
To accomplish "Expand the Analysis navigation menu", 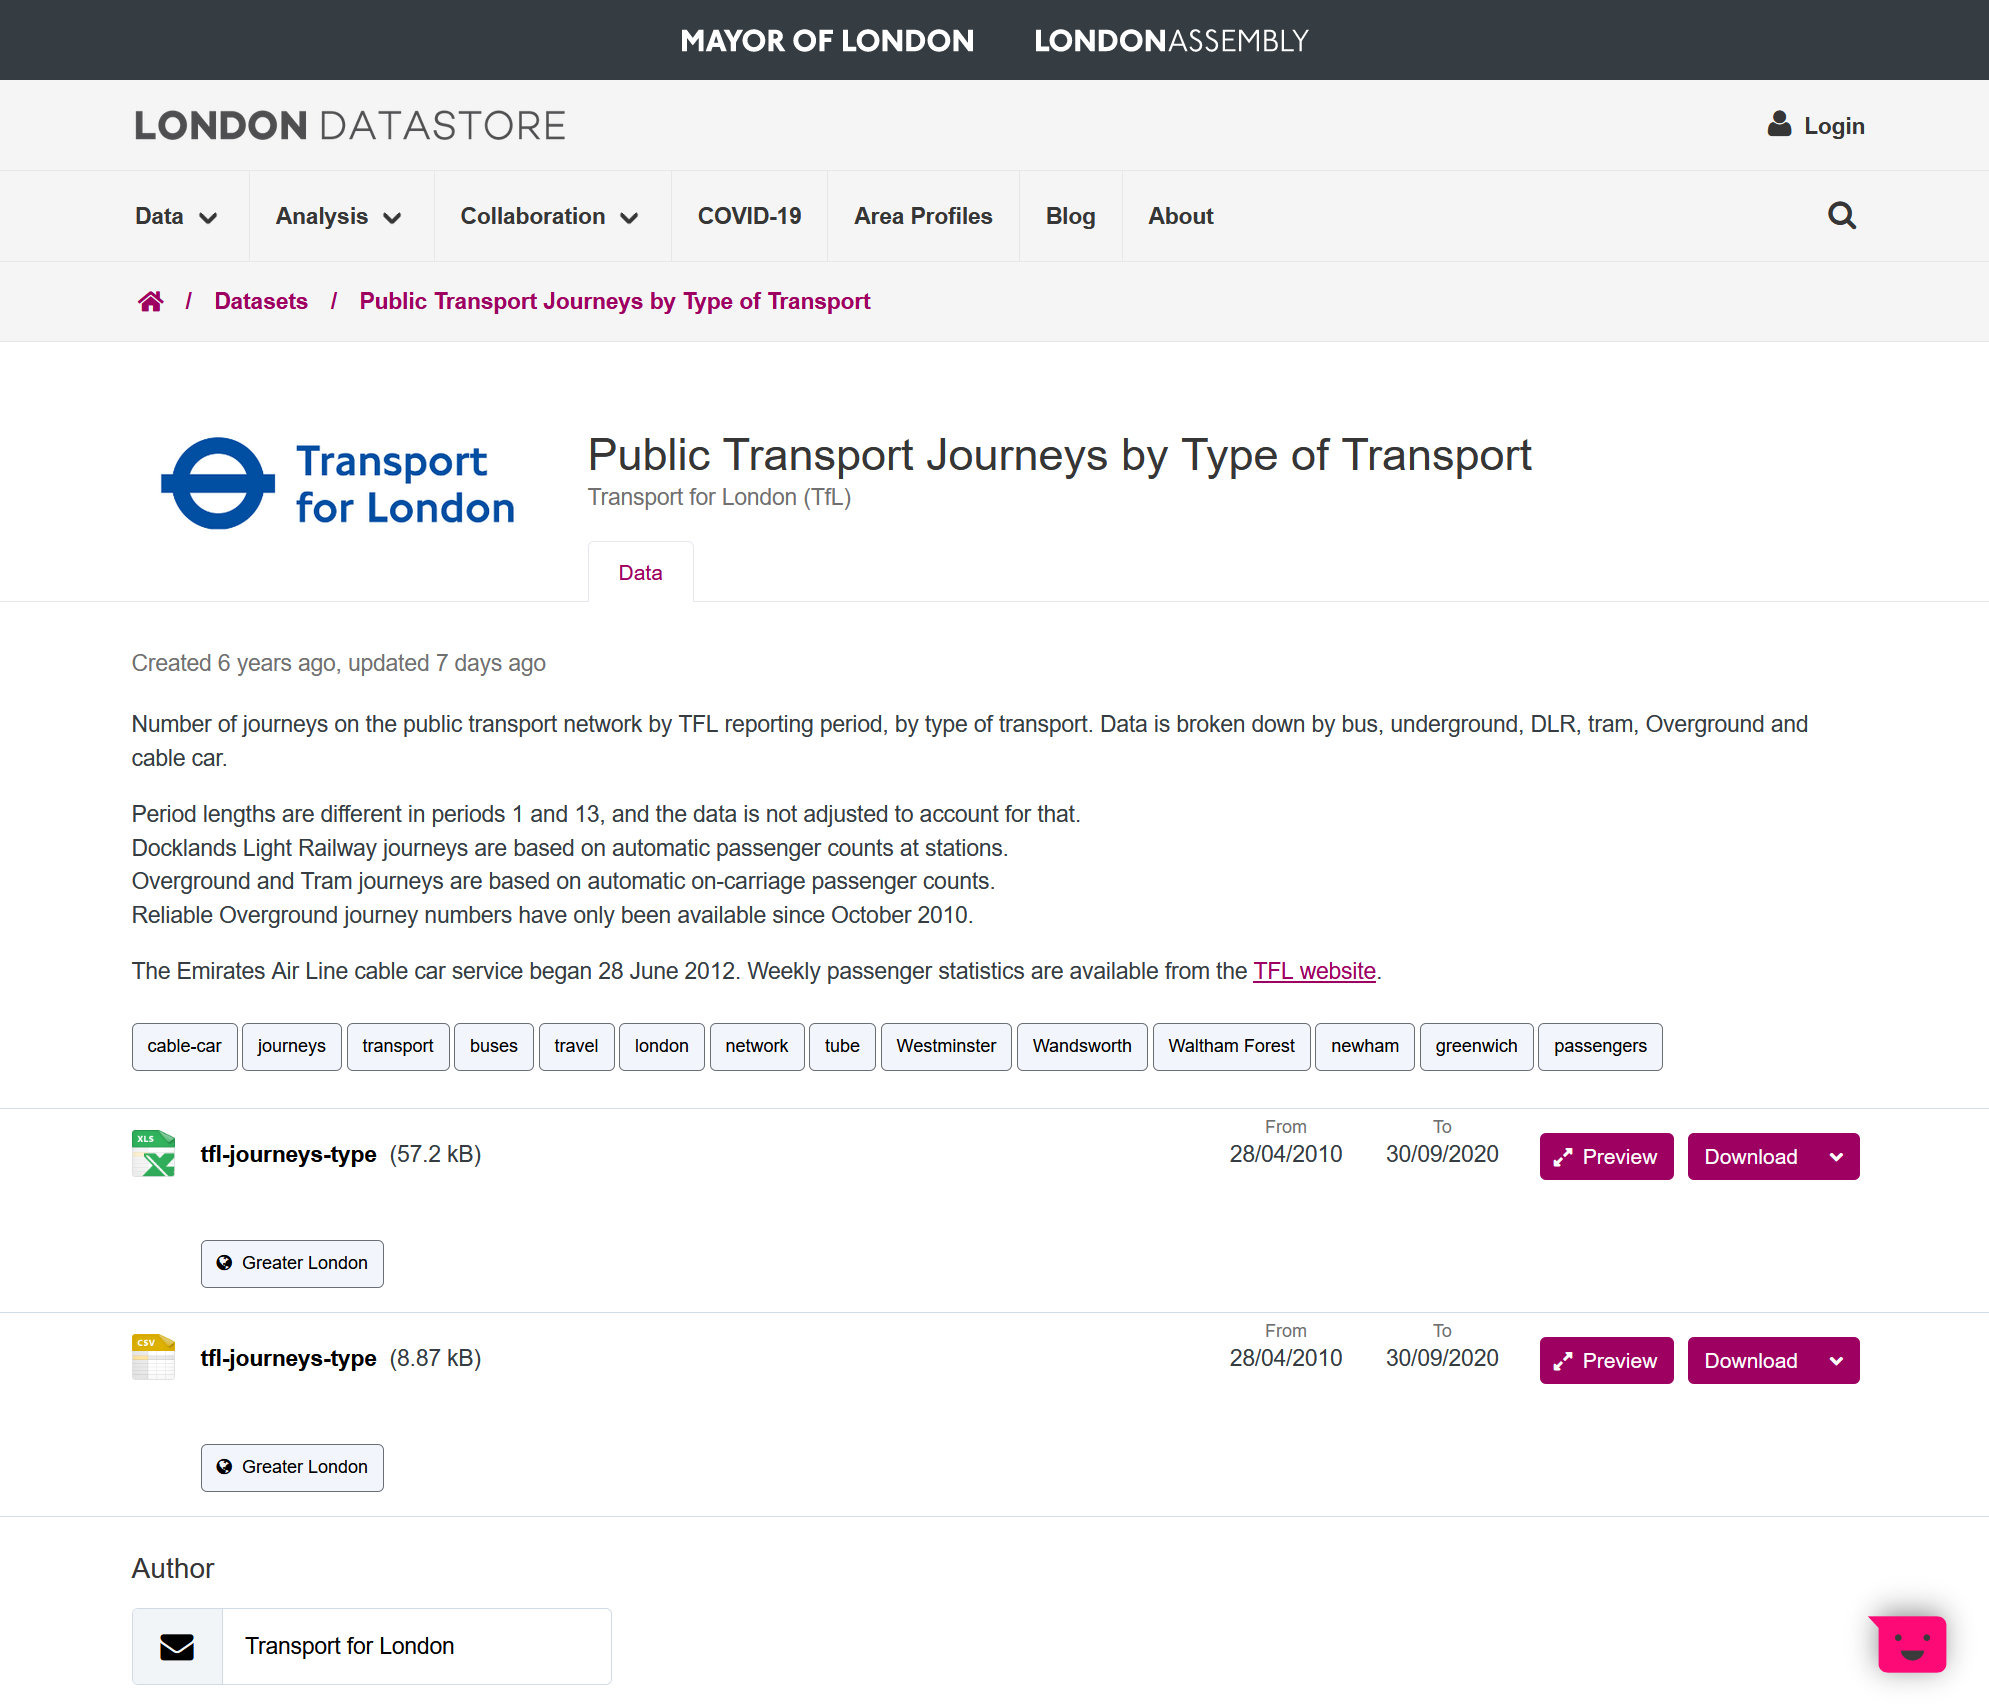I will click(338, 216).
